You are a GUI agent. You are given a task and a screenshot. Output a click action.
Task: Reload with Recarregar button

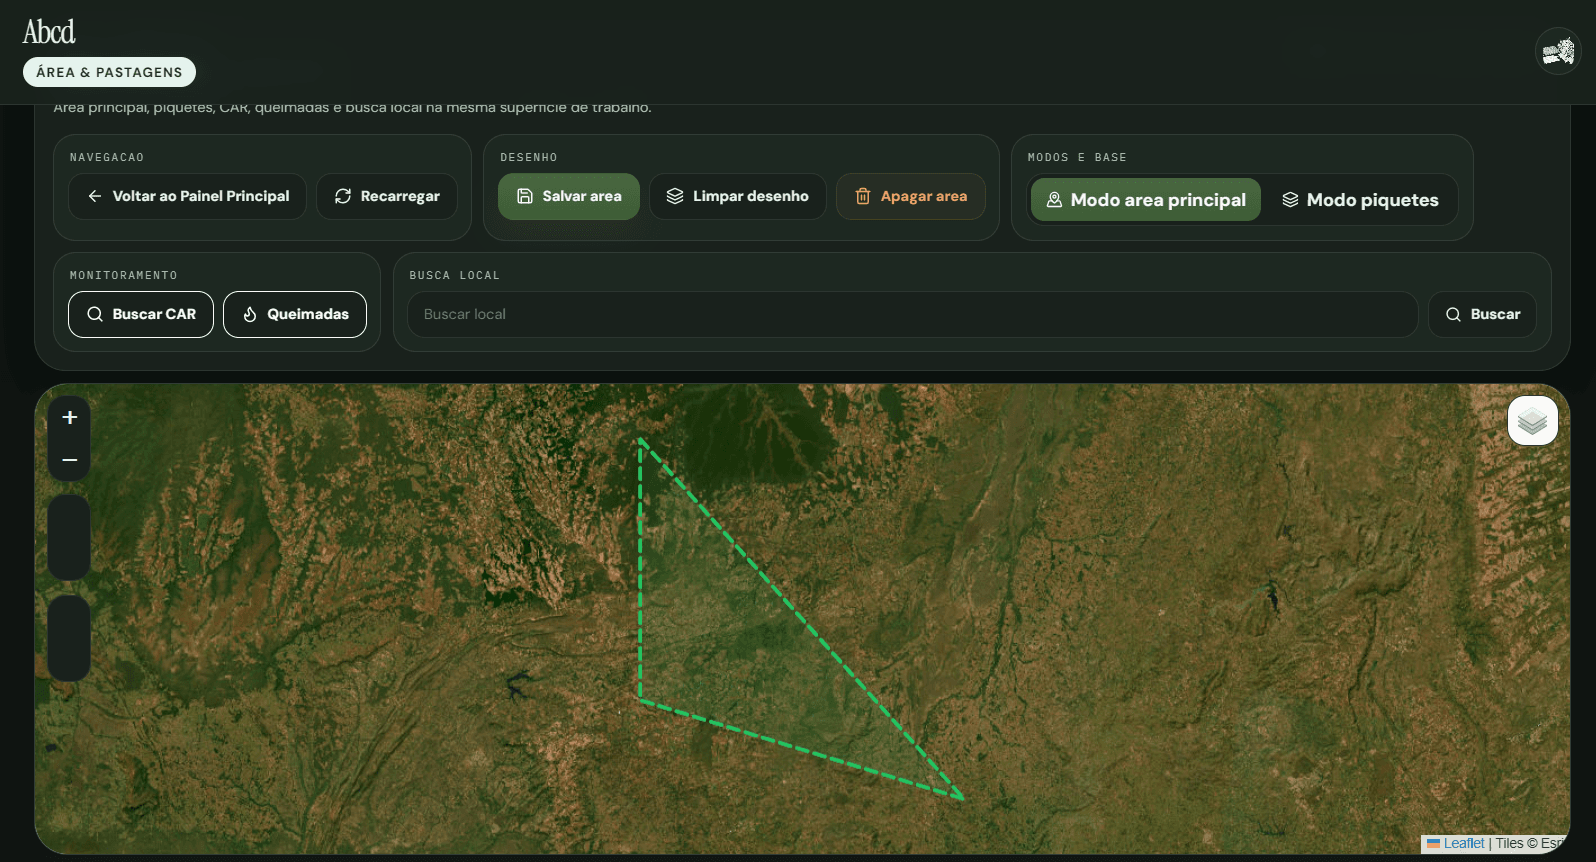(x=387, y=196)
